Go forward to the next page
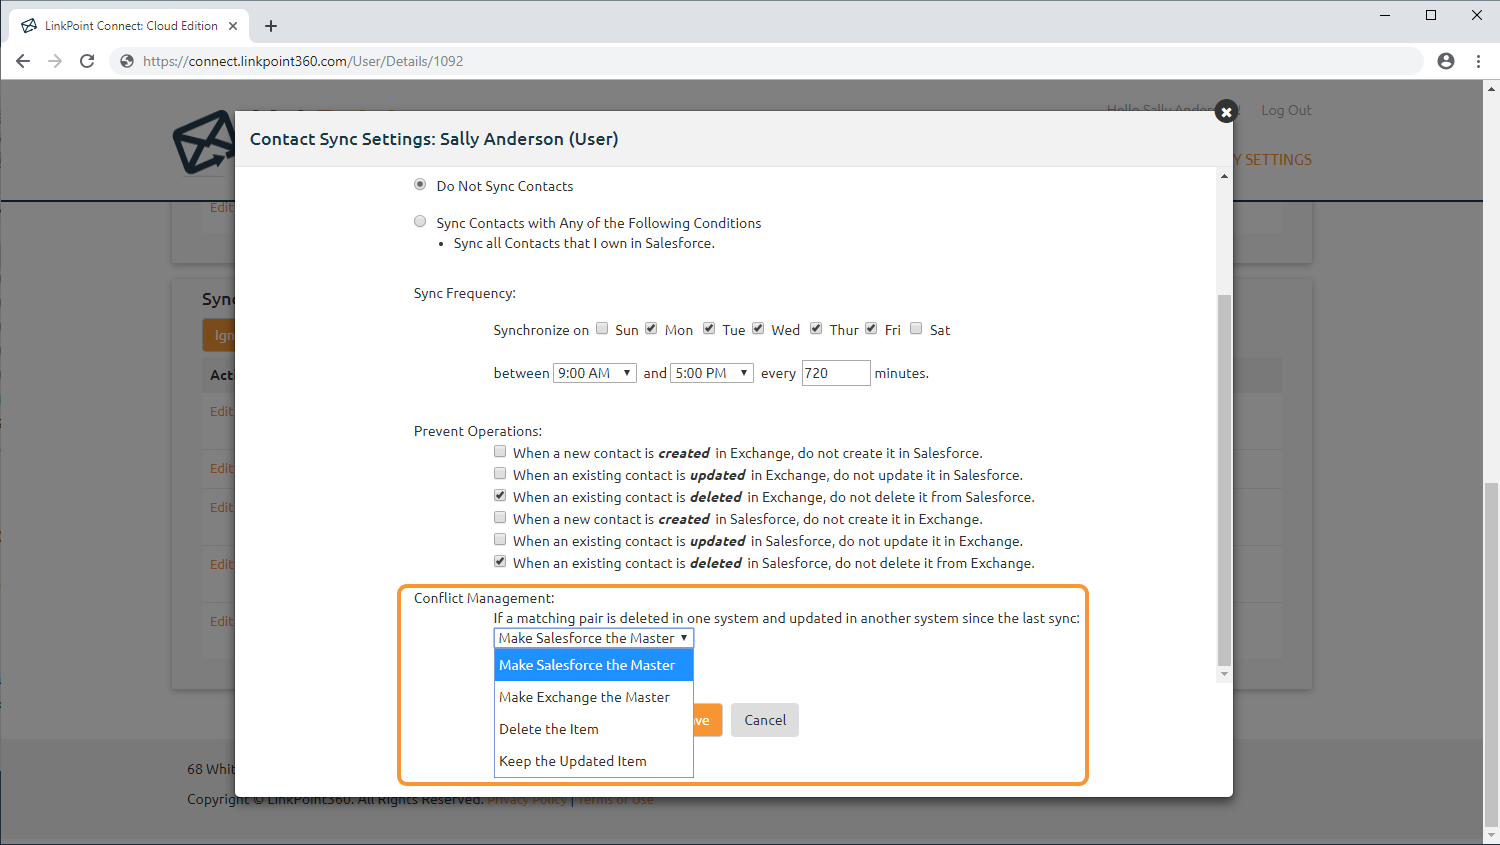Screen dimensions: 1500x845 pyautogui.click(x=55, y=61)
